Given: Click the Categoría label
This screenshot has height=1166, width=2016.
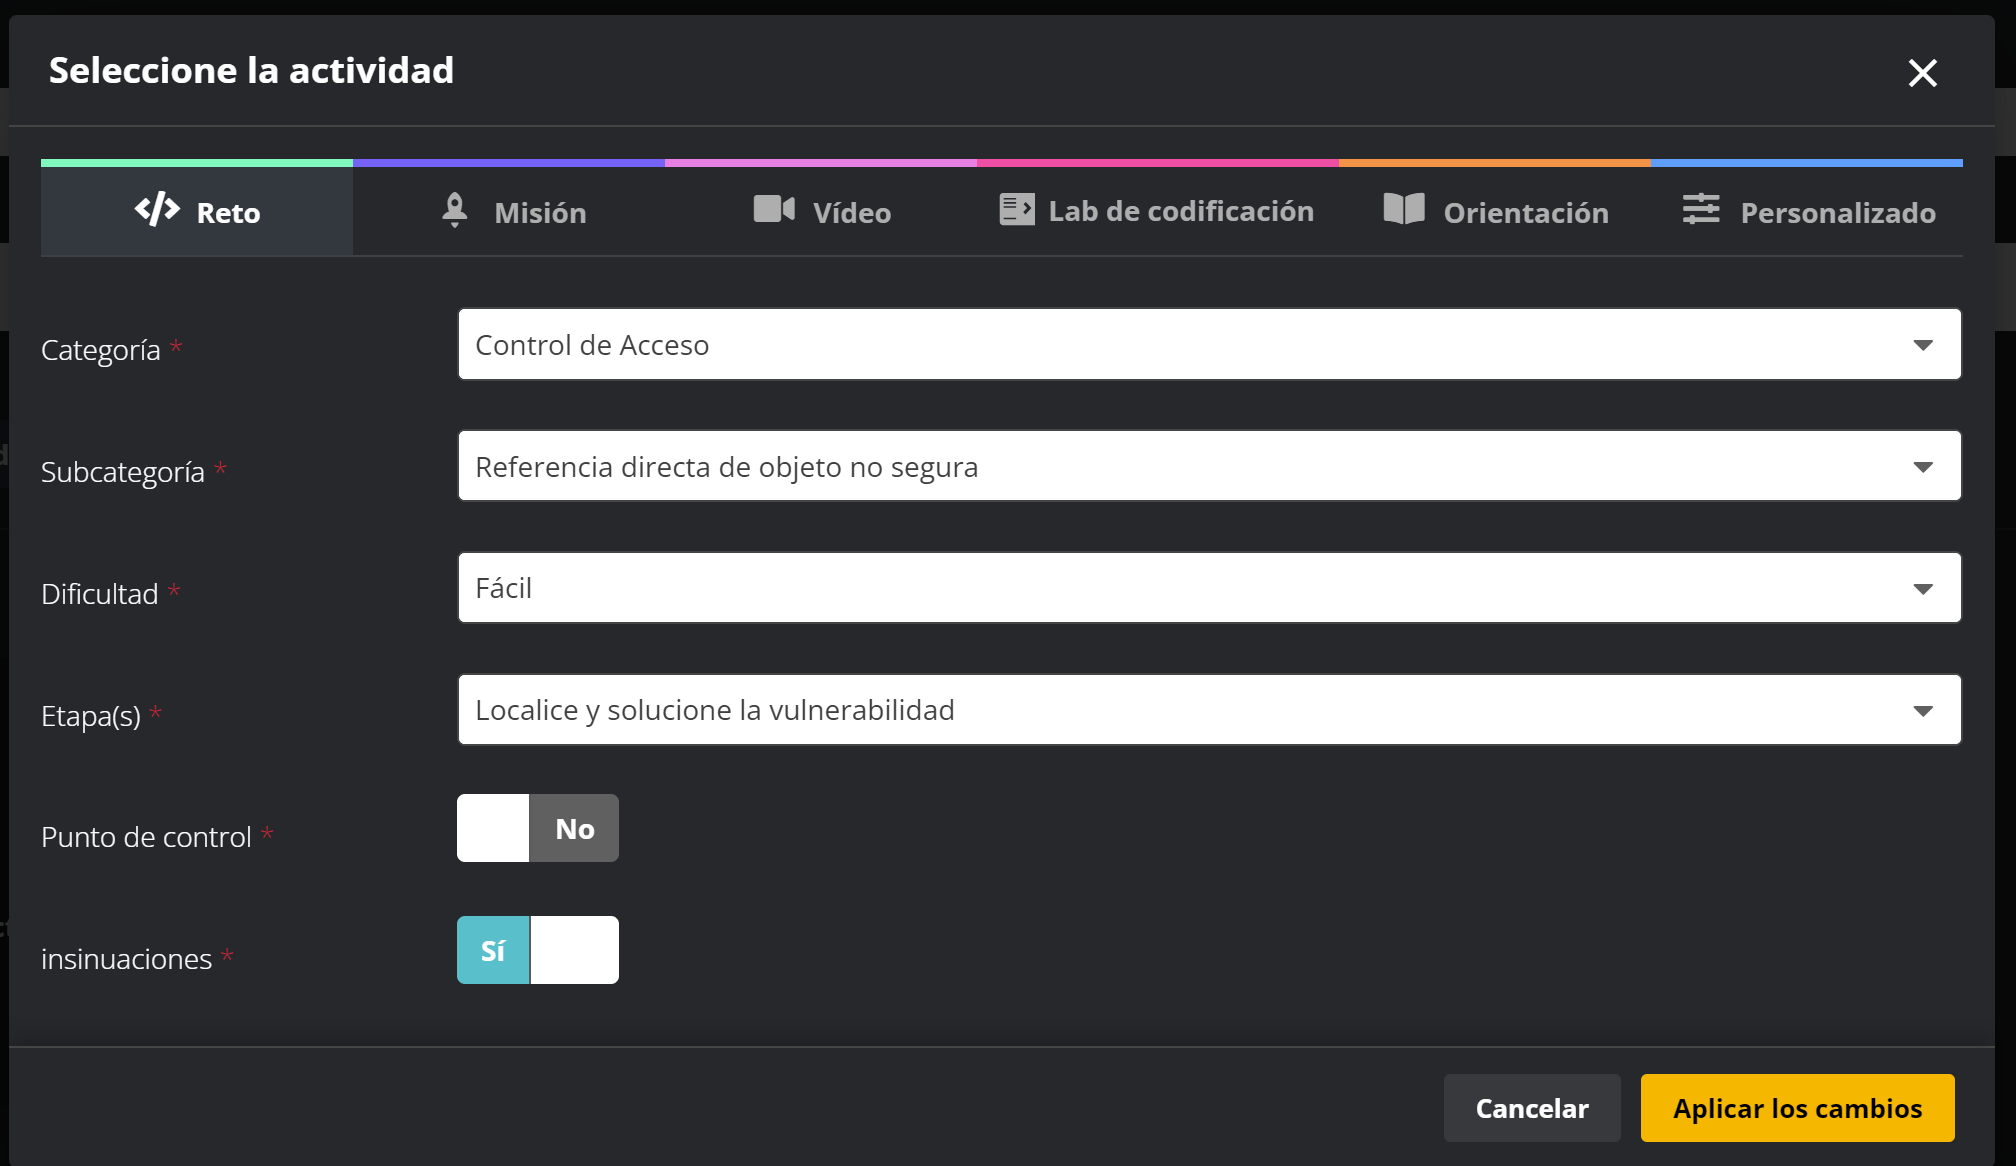Looking at the screenshot, I should [x=101, y=350].
